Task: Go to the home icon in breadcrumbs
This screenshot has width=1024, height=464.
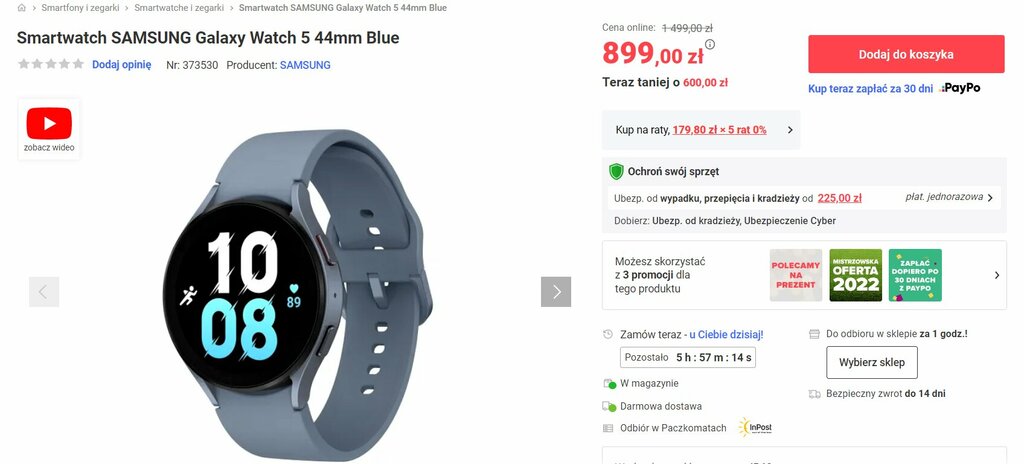Action: point(22,8)
